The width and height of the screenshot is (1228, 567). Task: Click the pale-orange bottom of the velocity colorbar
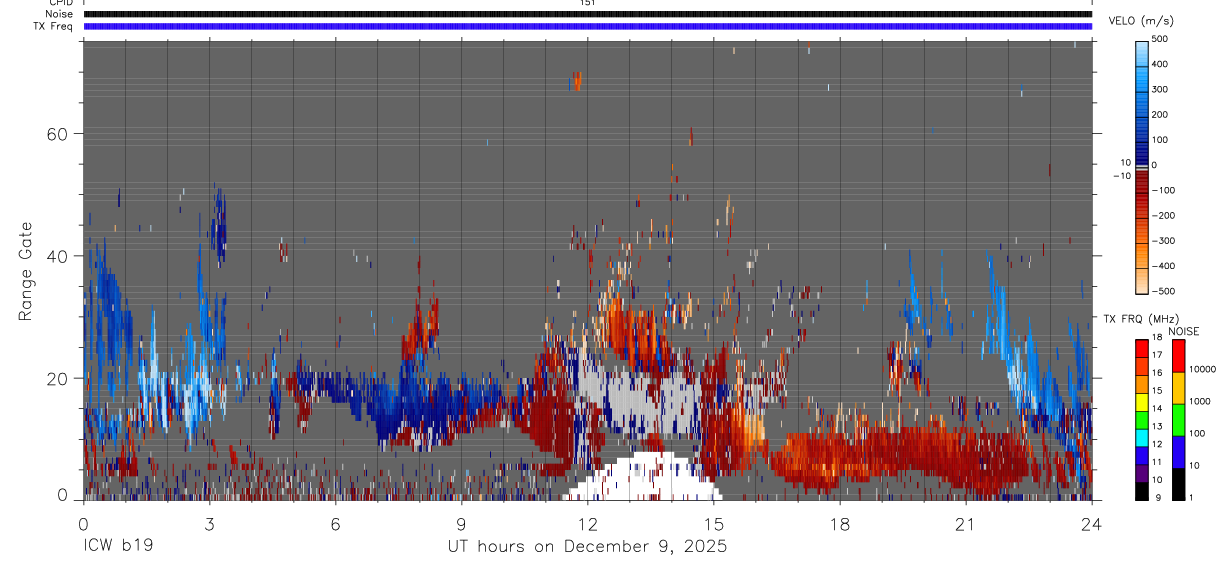tap(1141, 280)
